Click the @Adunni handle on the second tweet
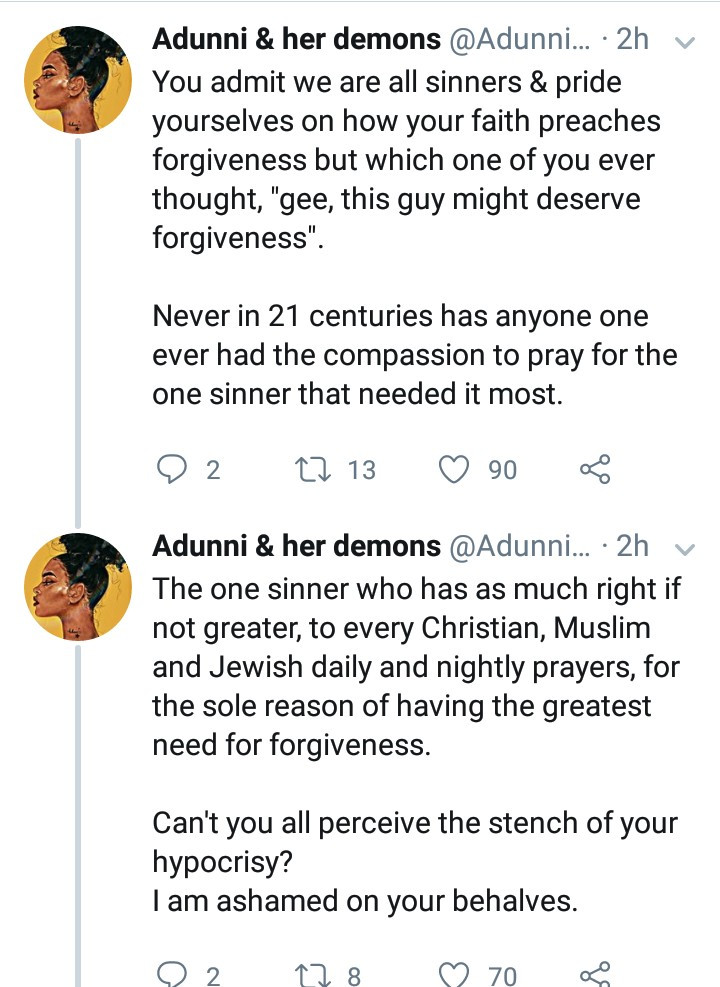 (520, 546)
